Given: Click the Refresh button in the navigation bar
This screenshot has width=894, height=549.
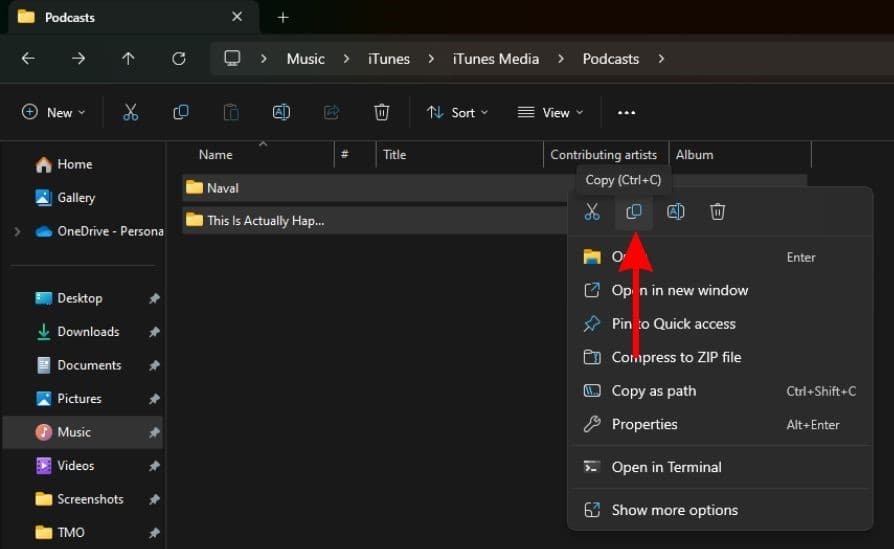Looking at the screenshot, I should pyautogui.click(x=179, y=58).
